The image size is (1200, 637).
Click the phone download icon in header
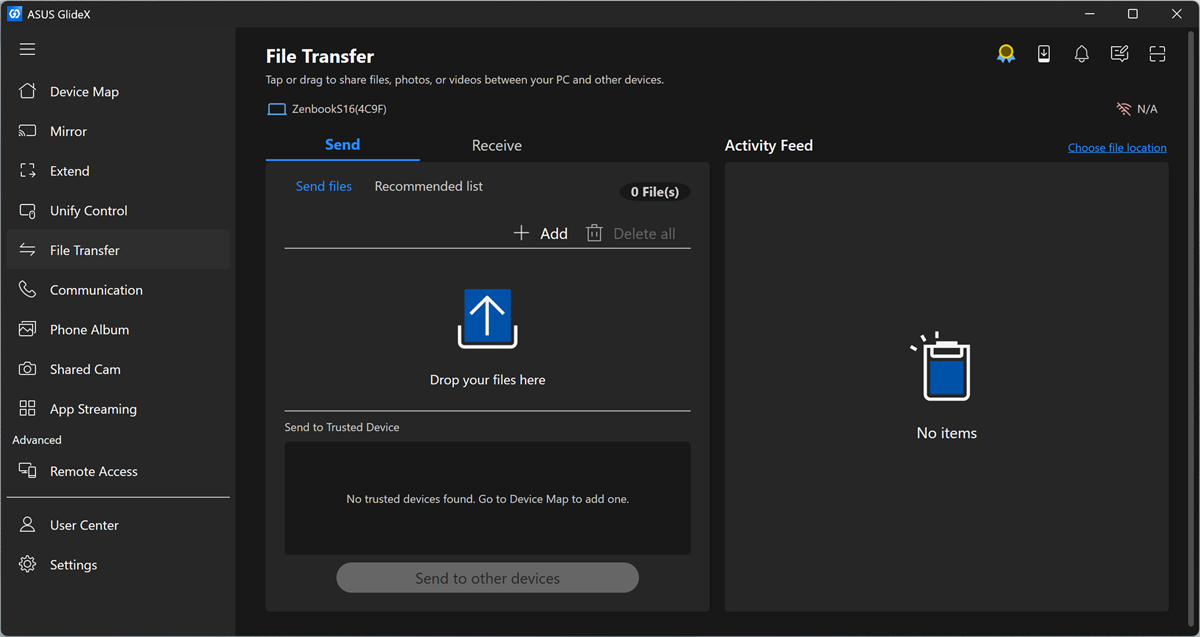[1044, 55]
